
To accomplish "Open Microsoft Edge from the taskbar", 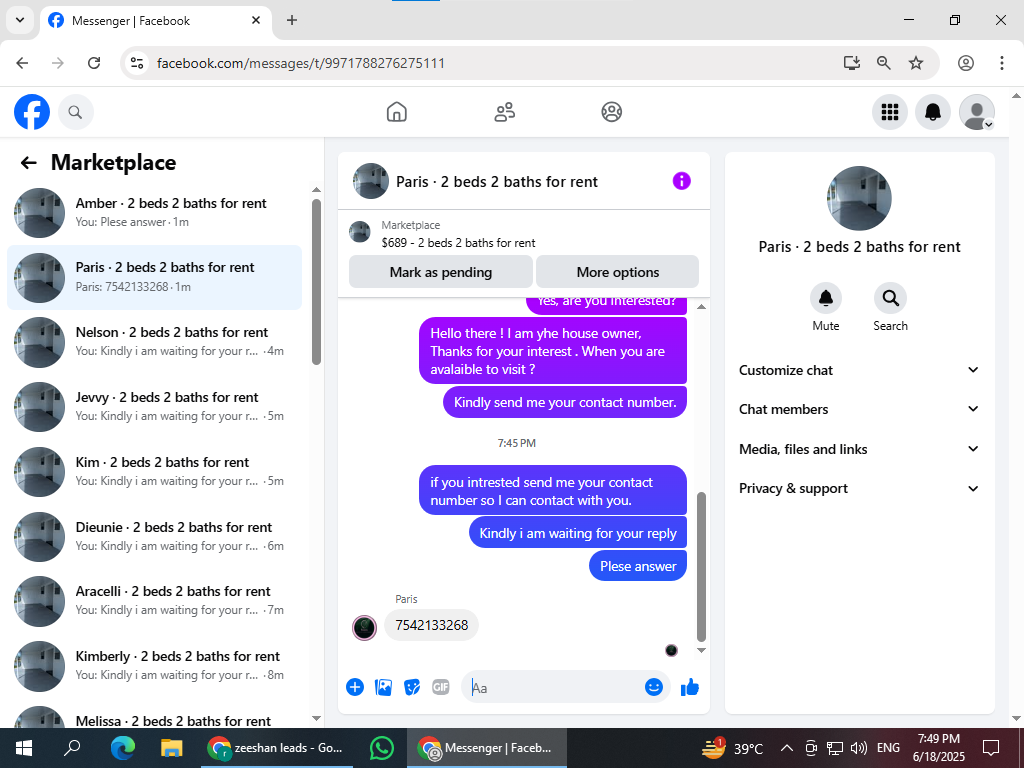I will tap(122, 748).
